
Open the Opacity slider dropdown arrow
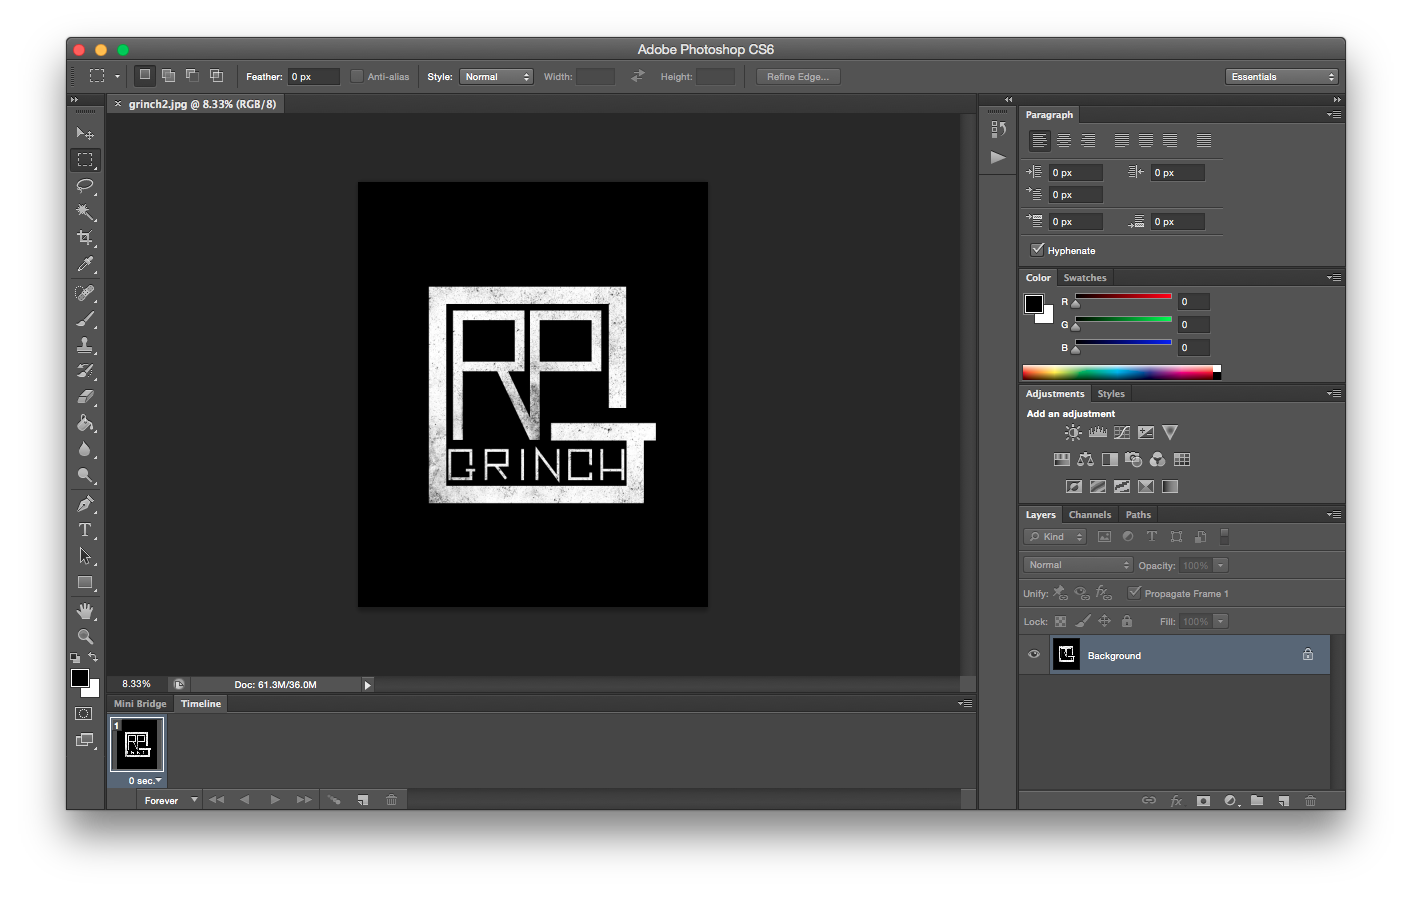point(1221,565)
